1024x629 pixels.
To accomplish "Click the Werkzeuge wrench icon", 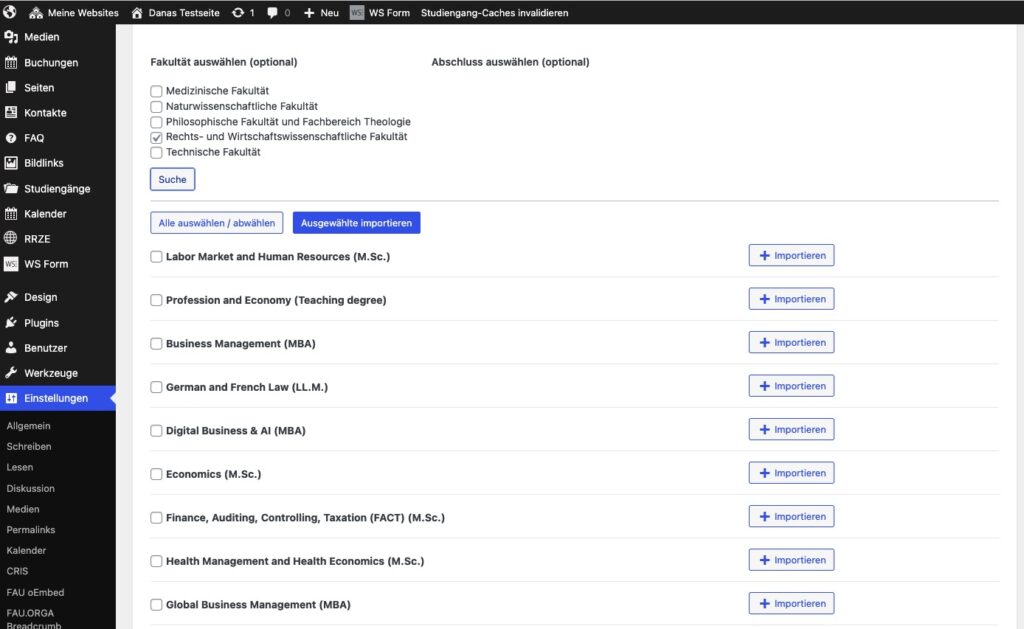I will [x=11, y=373].
